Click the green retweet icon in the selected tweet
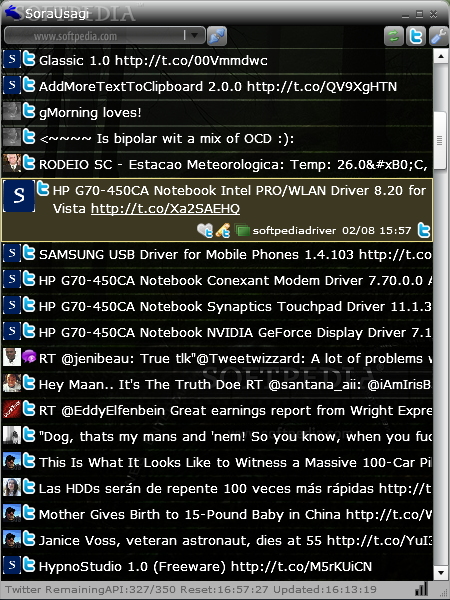The image size is (450, 600). coord(242,230)
